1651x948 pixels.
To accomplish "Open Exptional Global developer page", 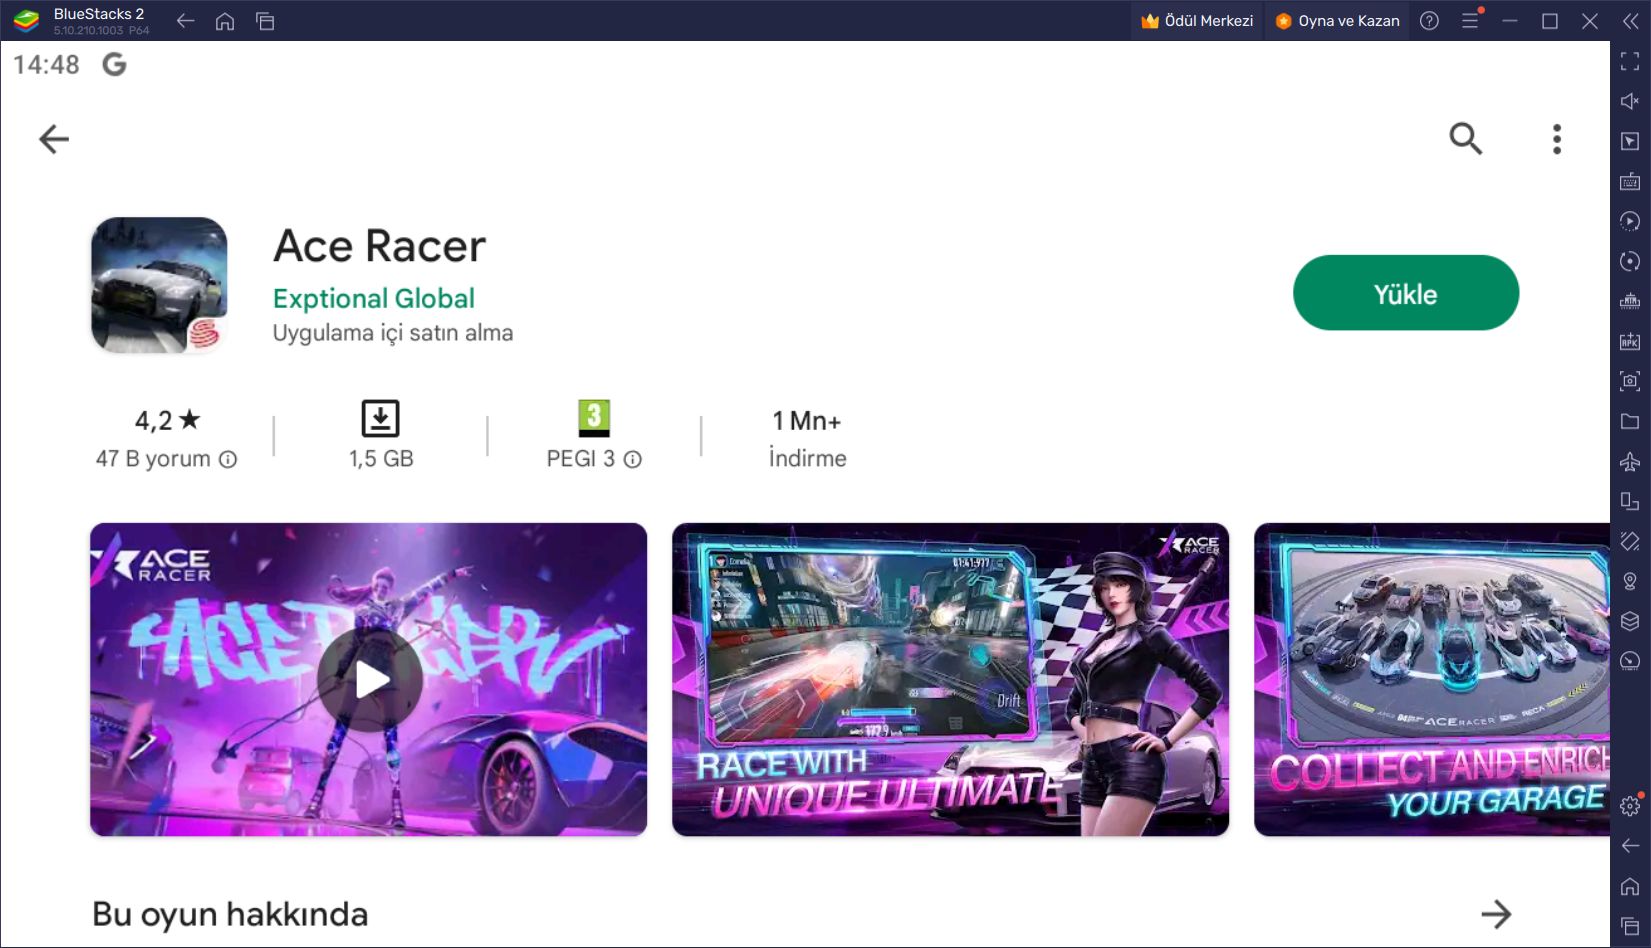I will coord(374,298).
